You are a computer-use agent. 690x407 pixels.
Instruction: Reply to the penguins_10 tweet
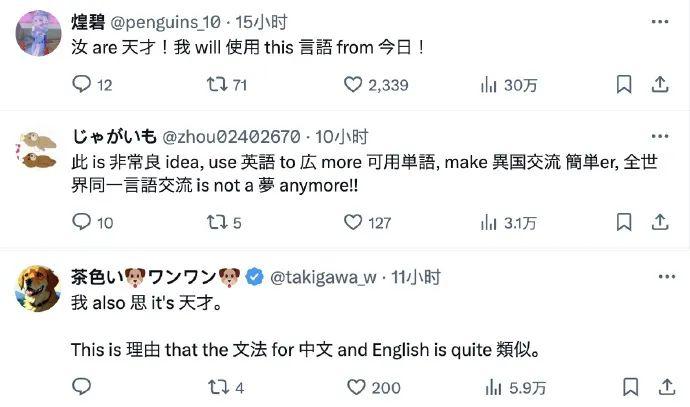click(x=81, y=84)
